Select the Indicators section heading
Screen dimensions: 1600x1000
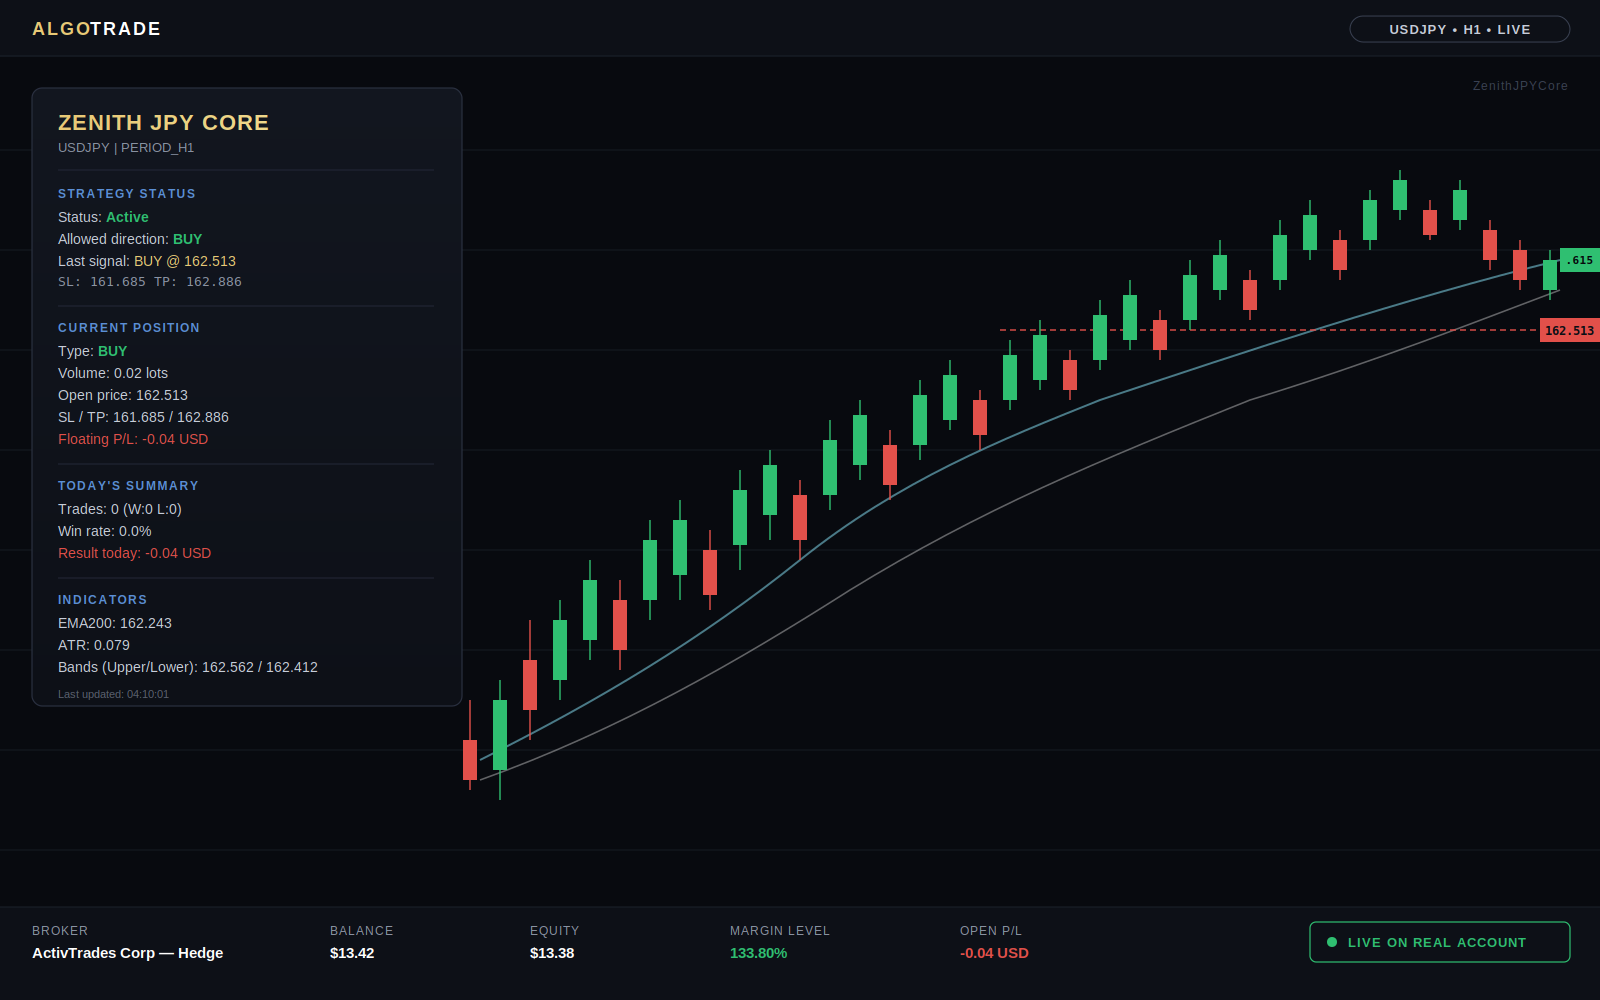pyautogui.click(x=103, y=600)
